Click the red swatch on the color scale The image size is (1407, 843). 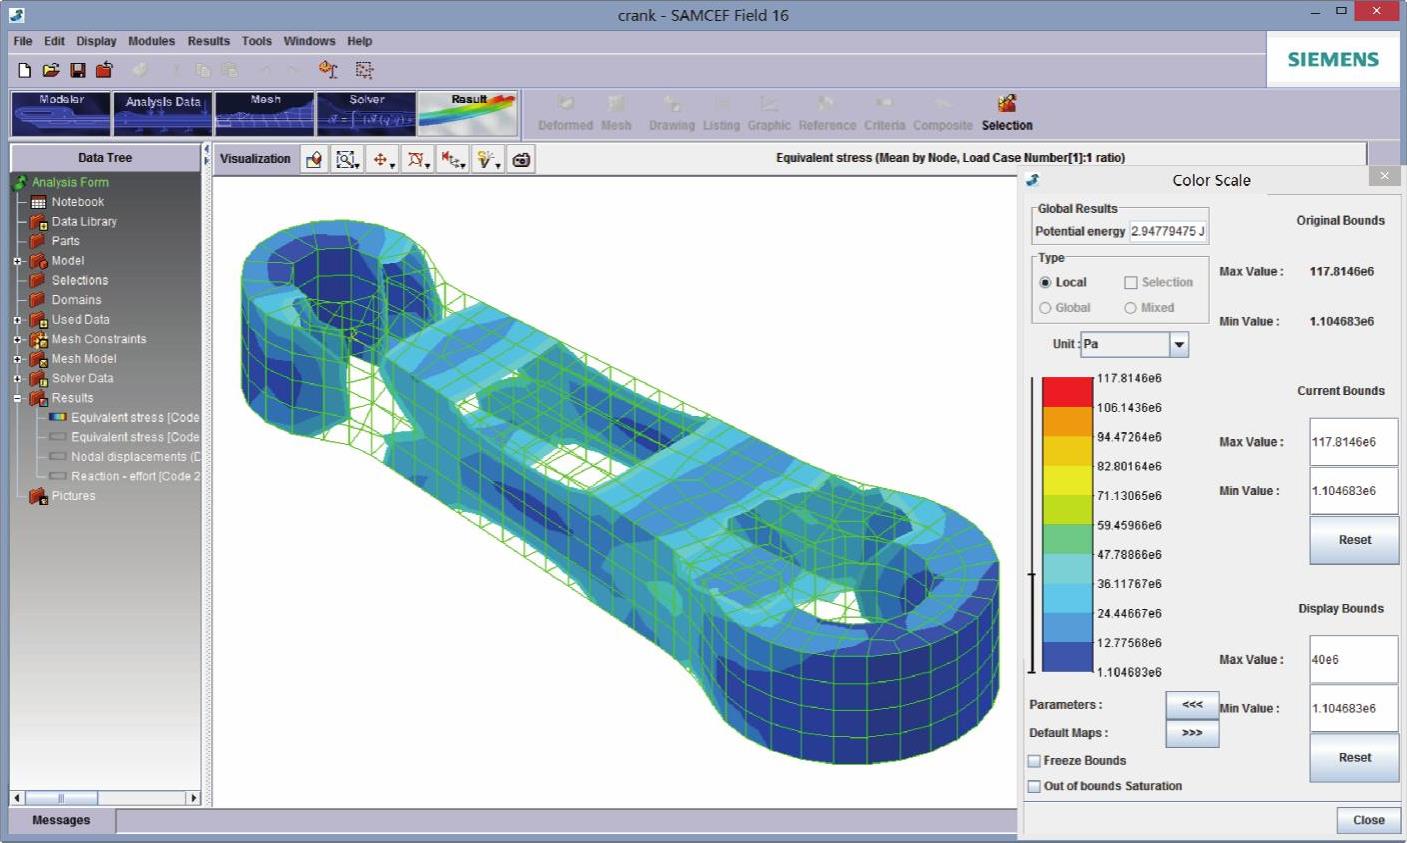tap(1067, 391)
